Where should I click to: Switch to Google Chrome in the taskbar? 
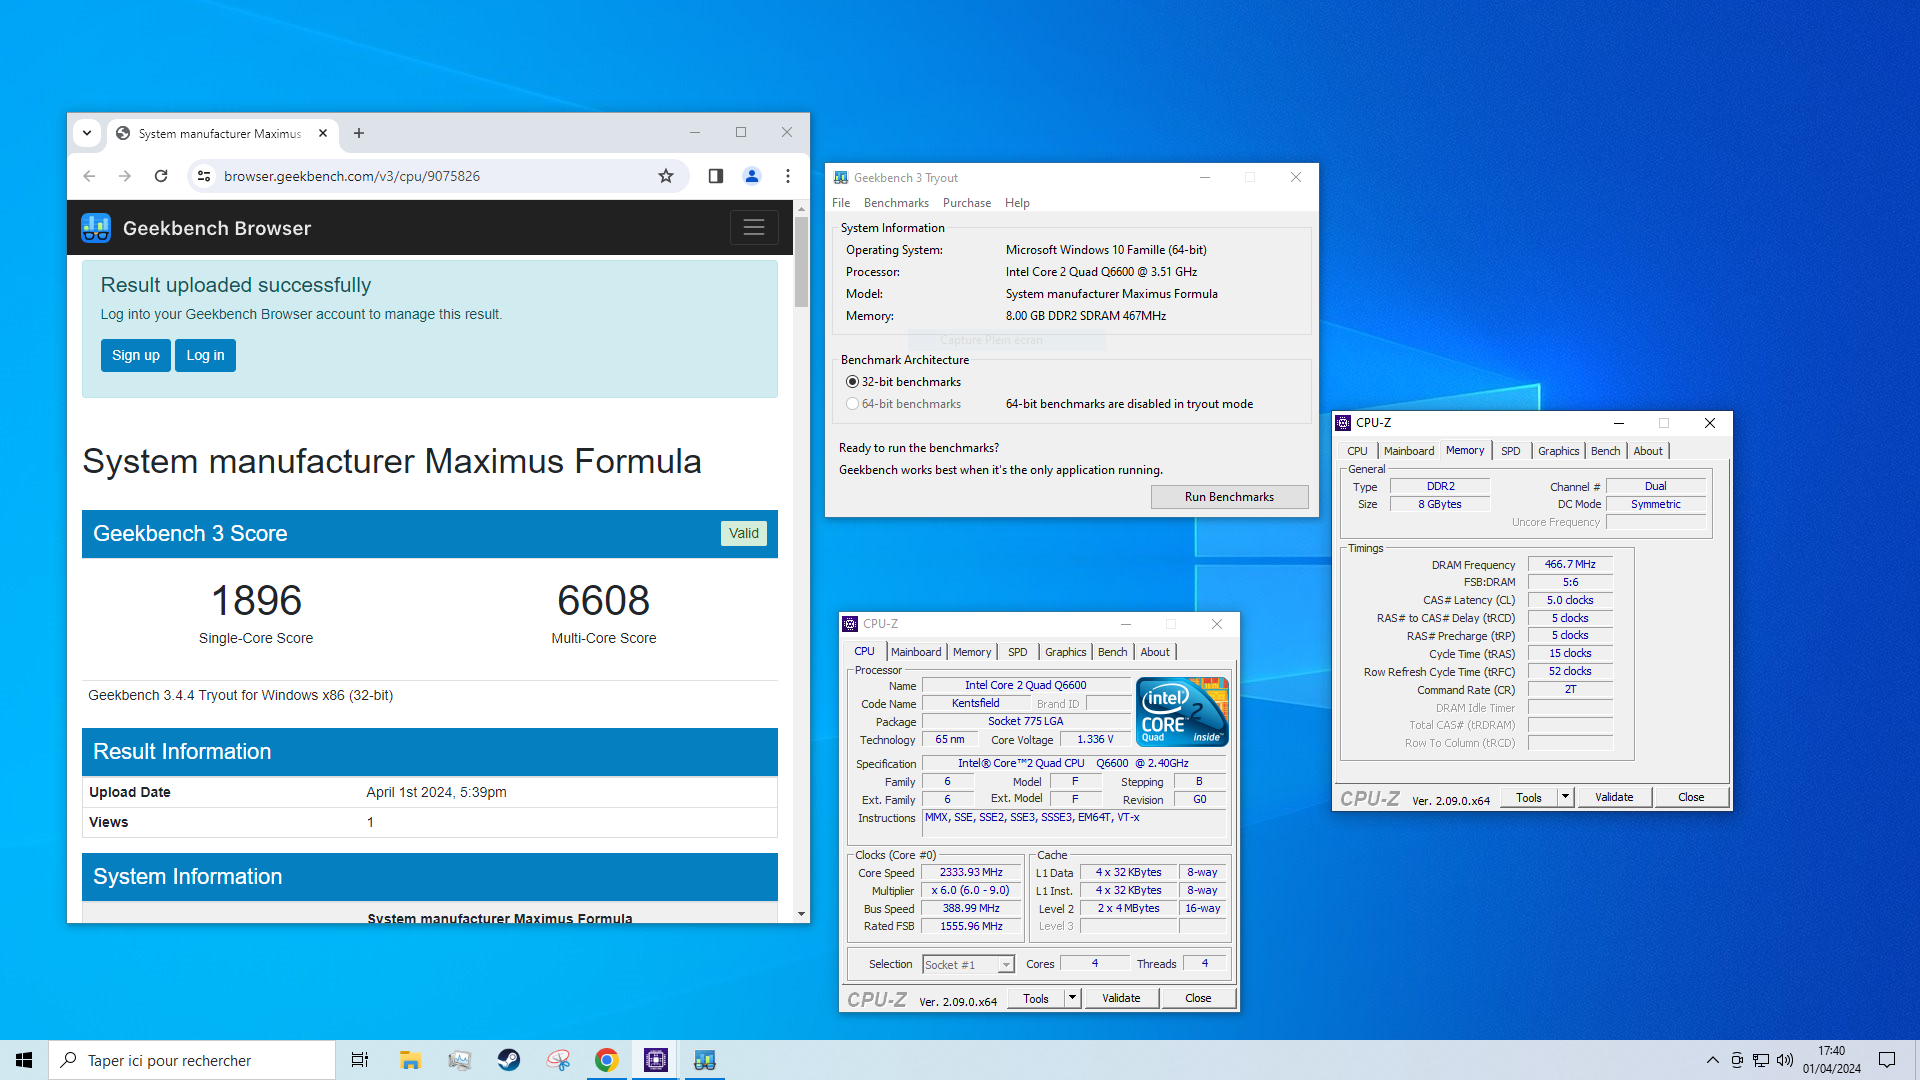(x=607, y=1060)
